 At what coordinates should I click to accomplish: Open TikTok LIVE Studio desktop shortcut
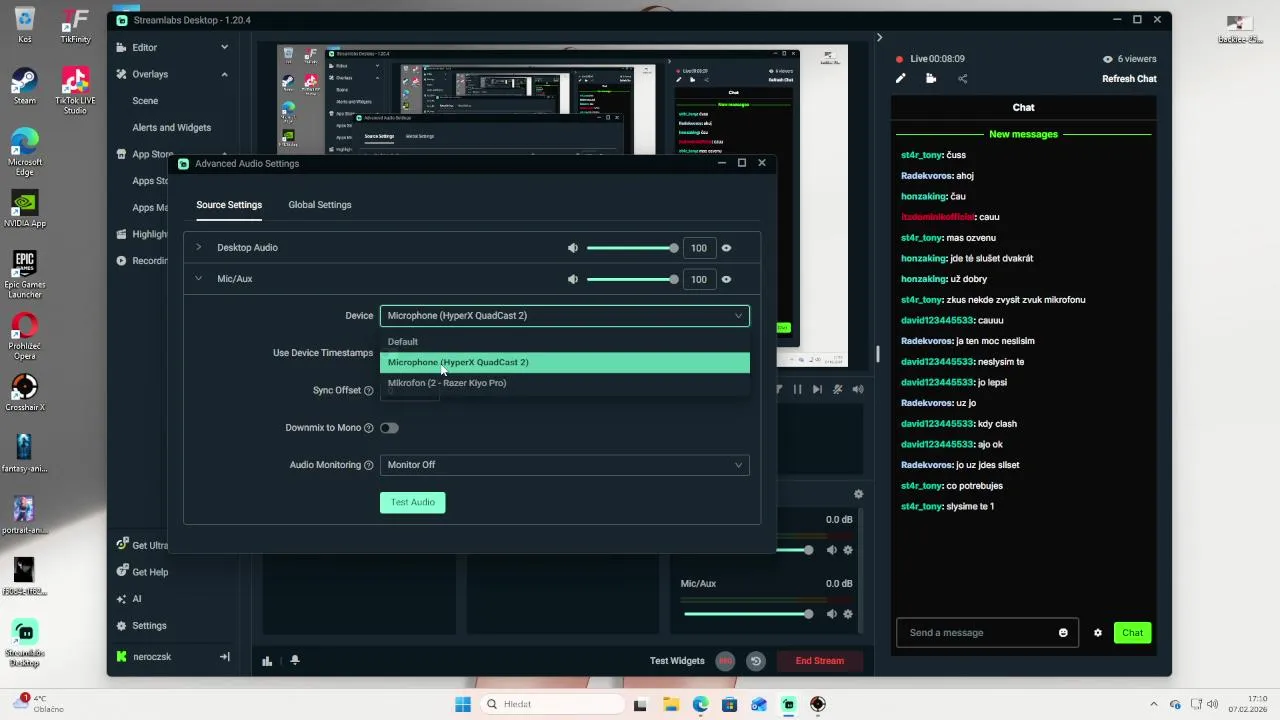(75, 90)
